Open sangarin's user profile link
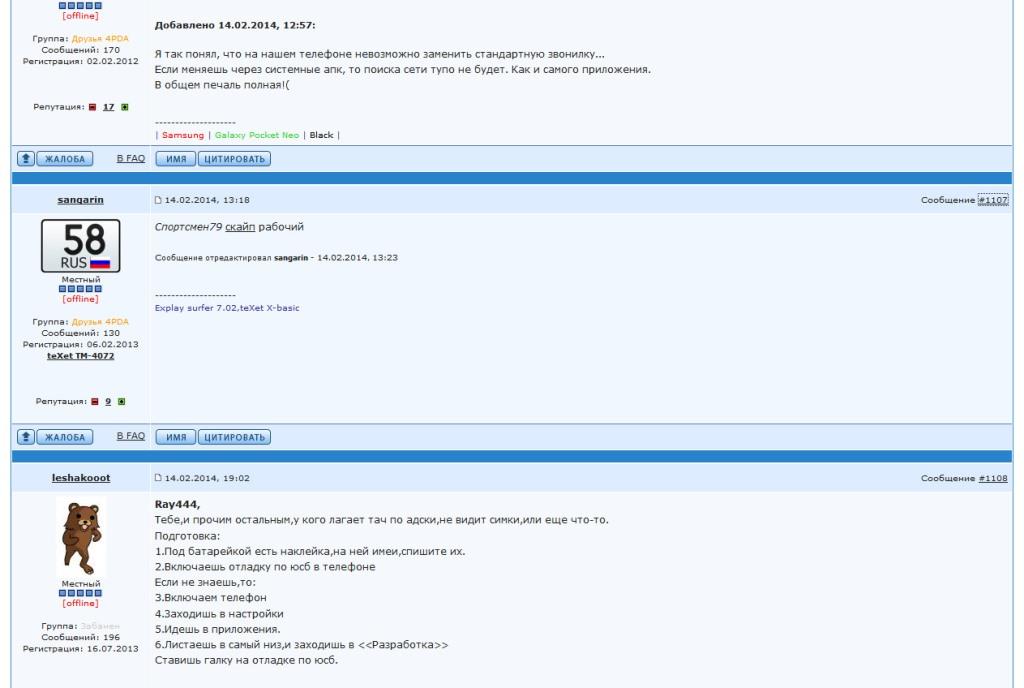The image size is (1024, 688). coord(81,200)
